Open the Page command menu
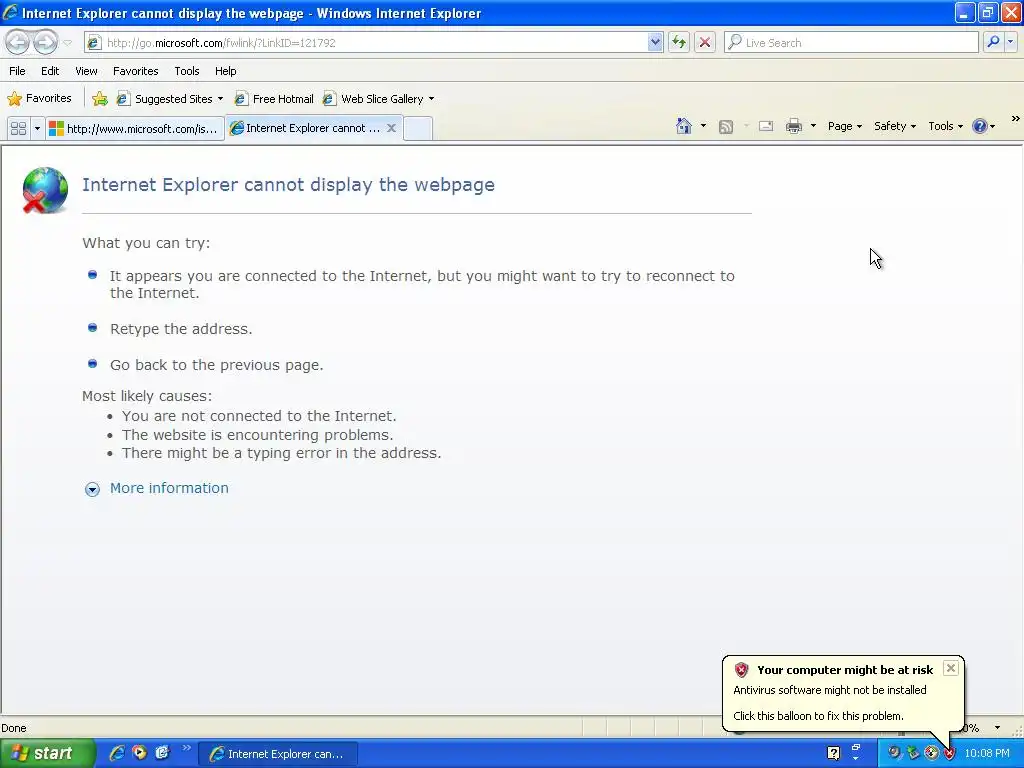The image size is (1024, 768). 844,126
